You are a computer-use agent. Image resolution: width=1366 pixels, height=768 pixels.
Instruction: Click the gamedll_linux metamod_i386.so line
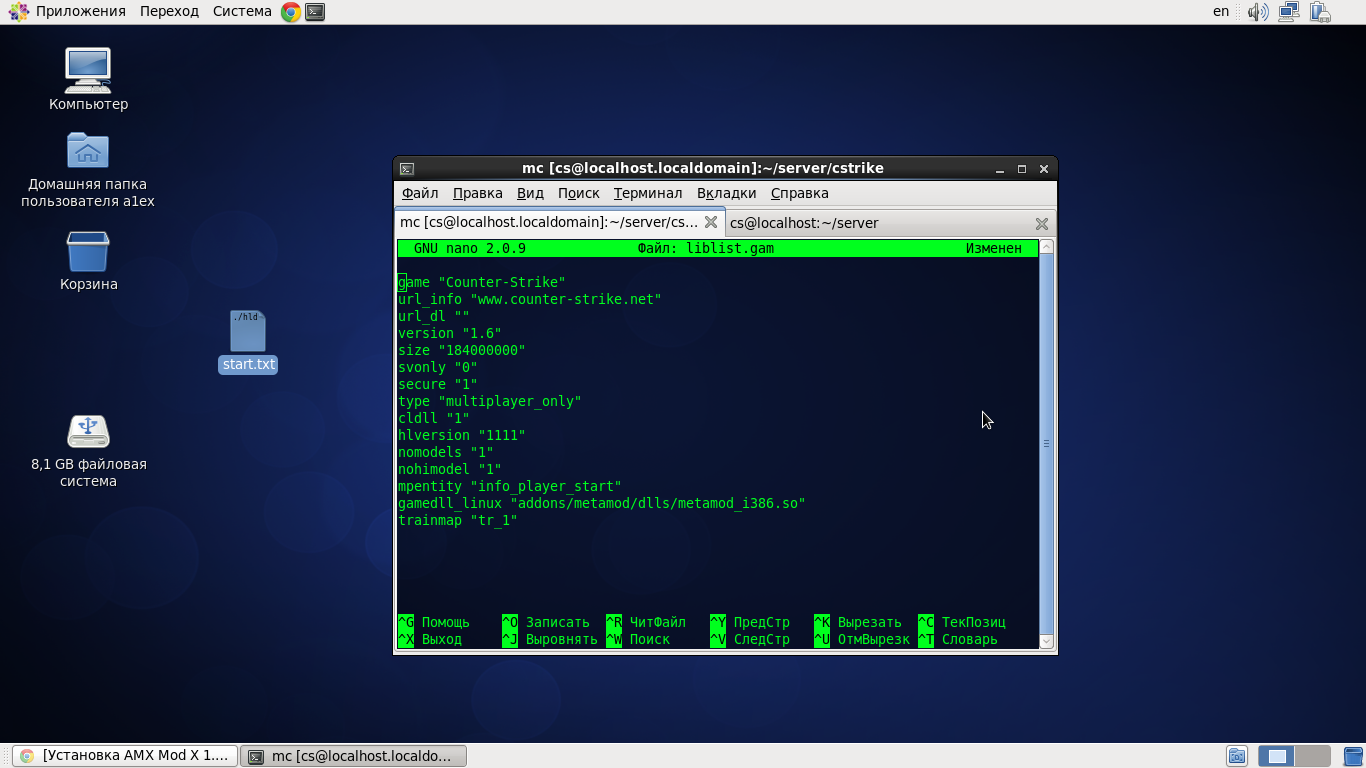(602, 503)
